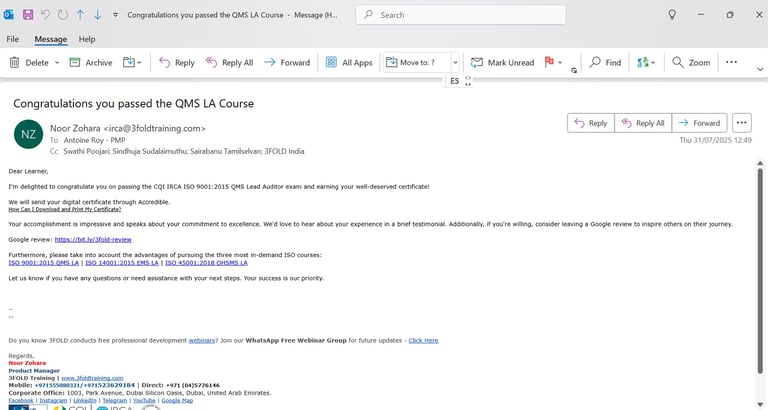Viewport: 768px width, 410px height.
Task: Switch to the Message tab
Action: [50, 39]
